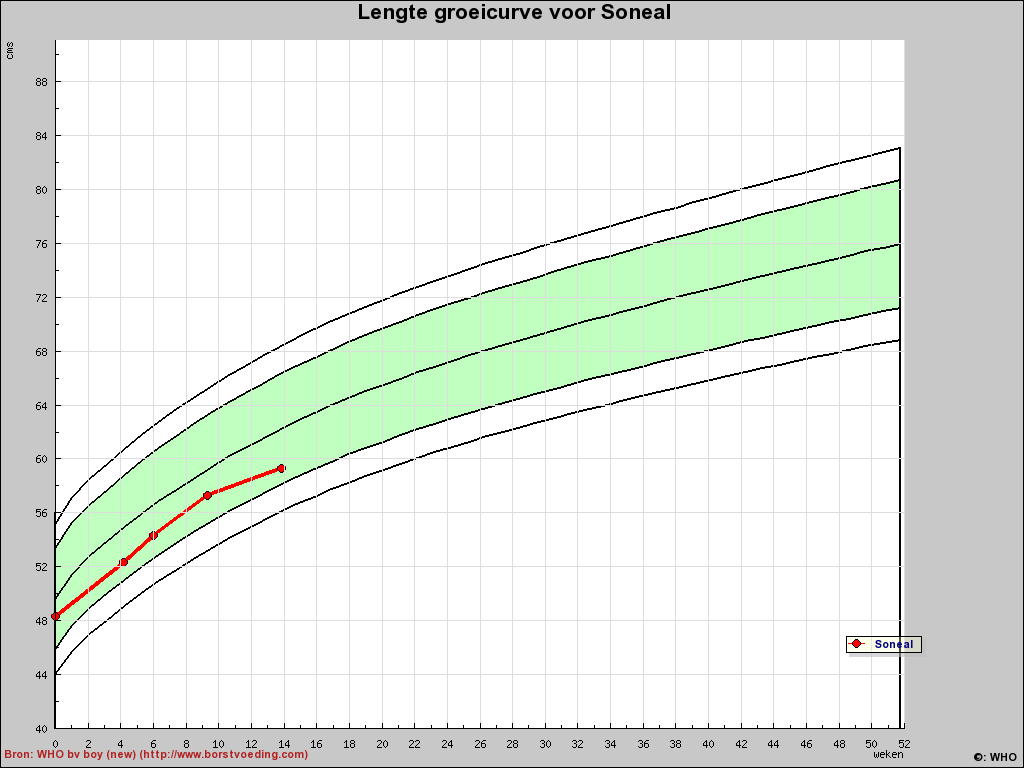This screenshot has width=1024, height=768.
Task: Click the chart title 'Lengte groeicurve voor Soneal'
Action: (x=514, y=12)
